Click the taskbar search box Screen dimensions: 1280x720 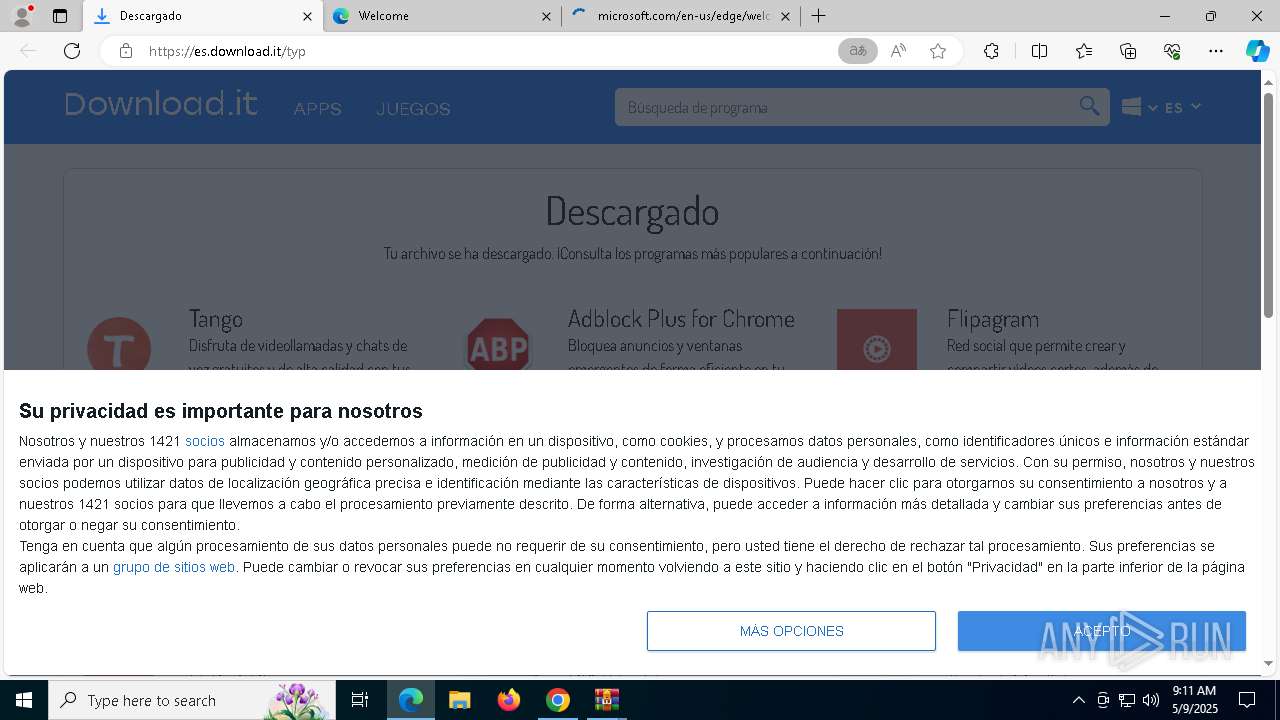pos(192,700)
